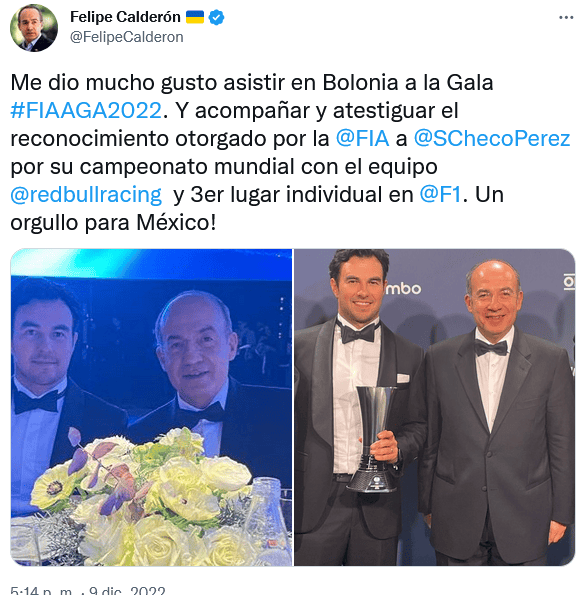Open the @redbullracing mention link
This screenshot has width=586, height=595.
point(86,195)
